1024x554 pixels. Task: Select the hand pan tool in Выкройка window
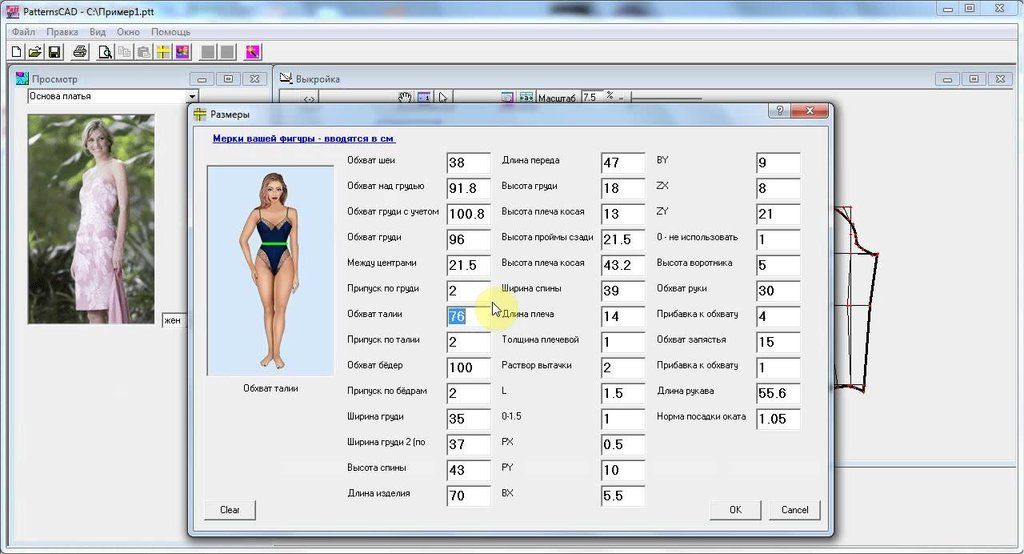tap(405, 97)
